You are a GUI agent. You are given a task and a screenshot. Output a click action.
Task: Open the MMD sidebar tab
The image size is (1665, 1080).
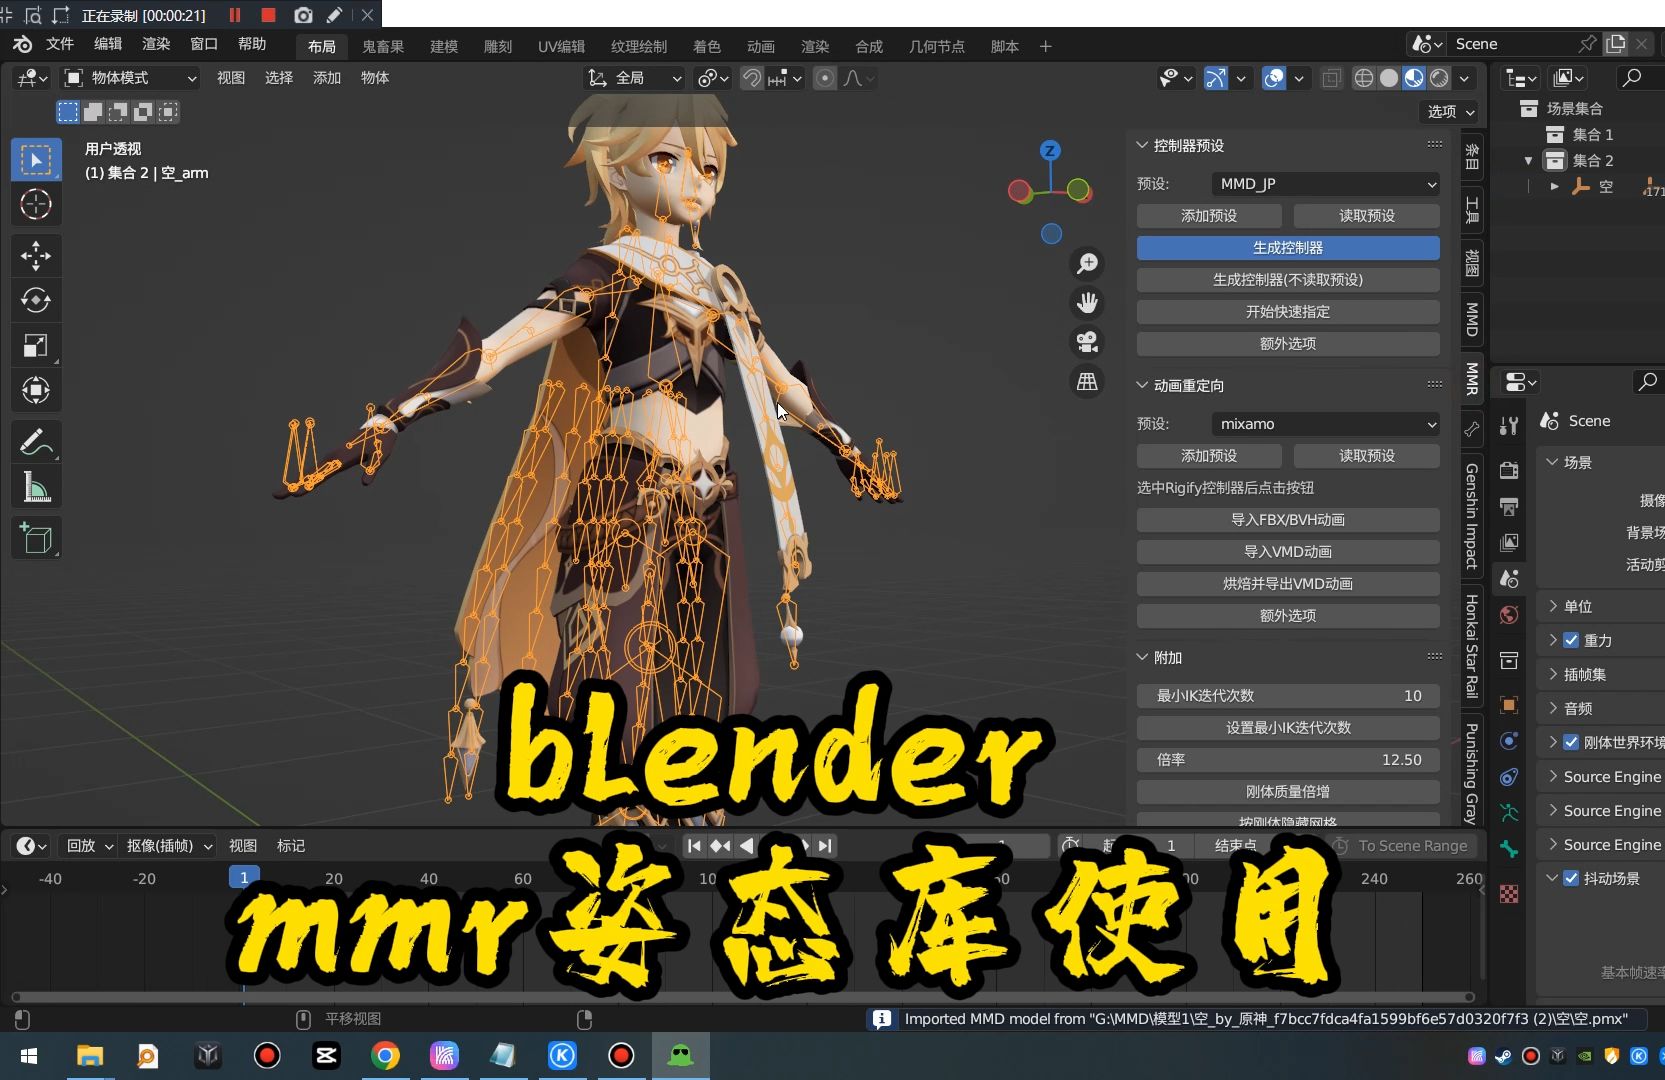pyautogui.click(x=1471, y=320)
